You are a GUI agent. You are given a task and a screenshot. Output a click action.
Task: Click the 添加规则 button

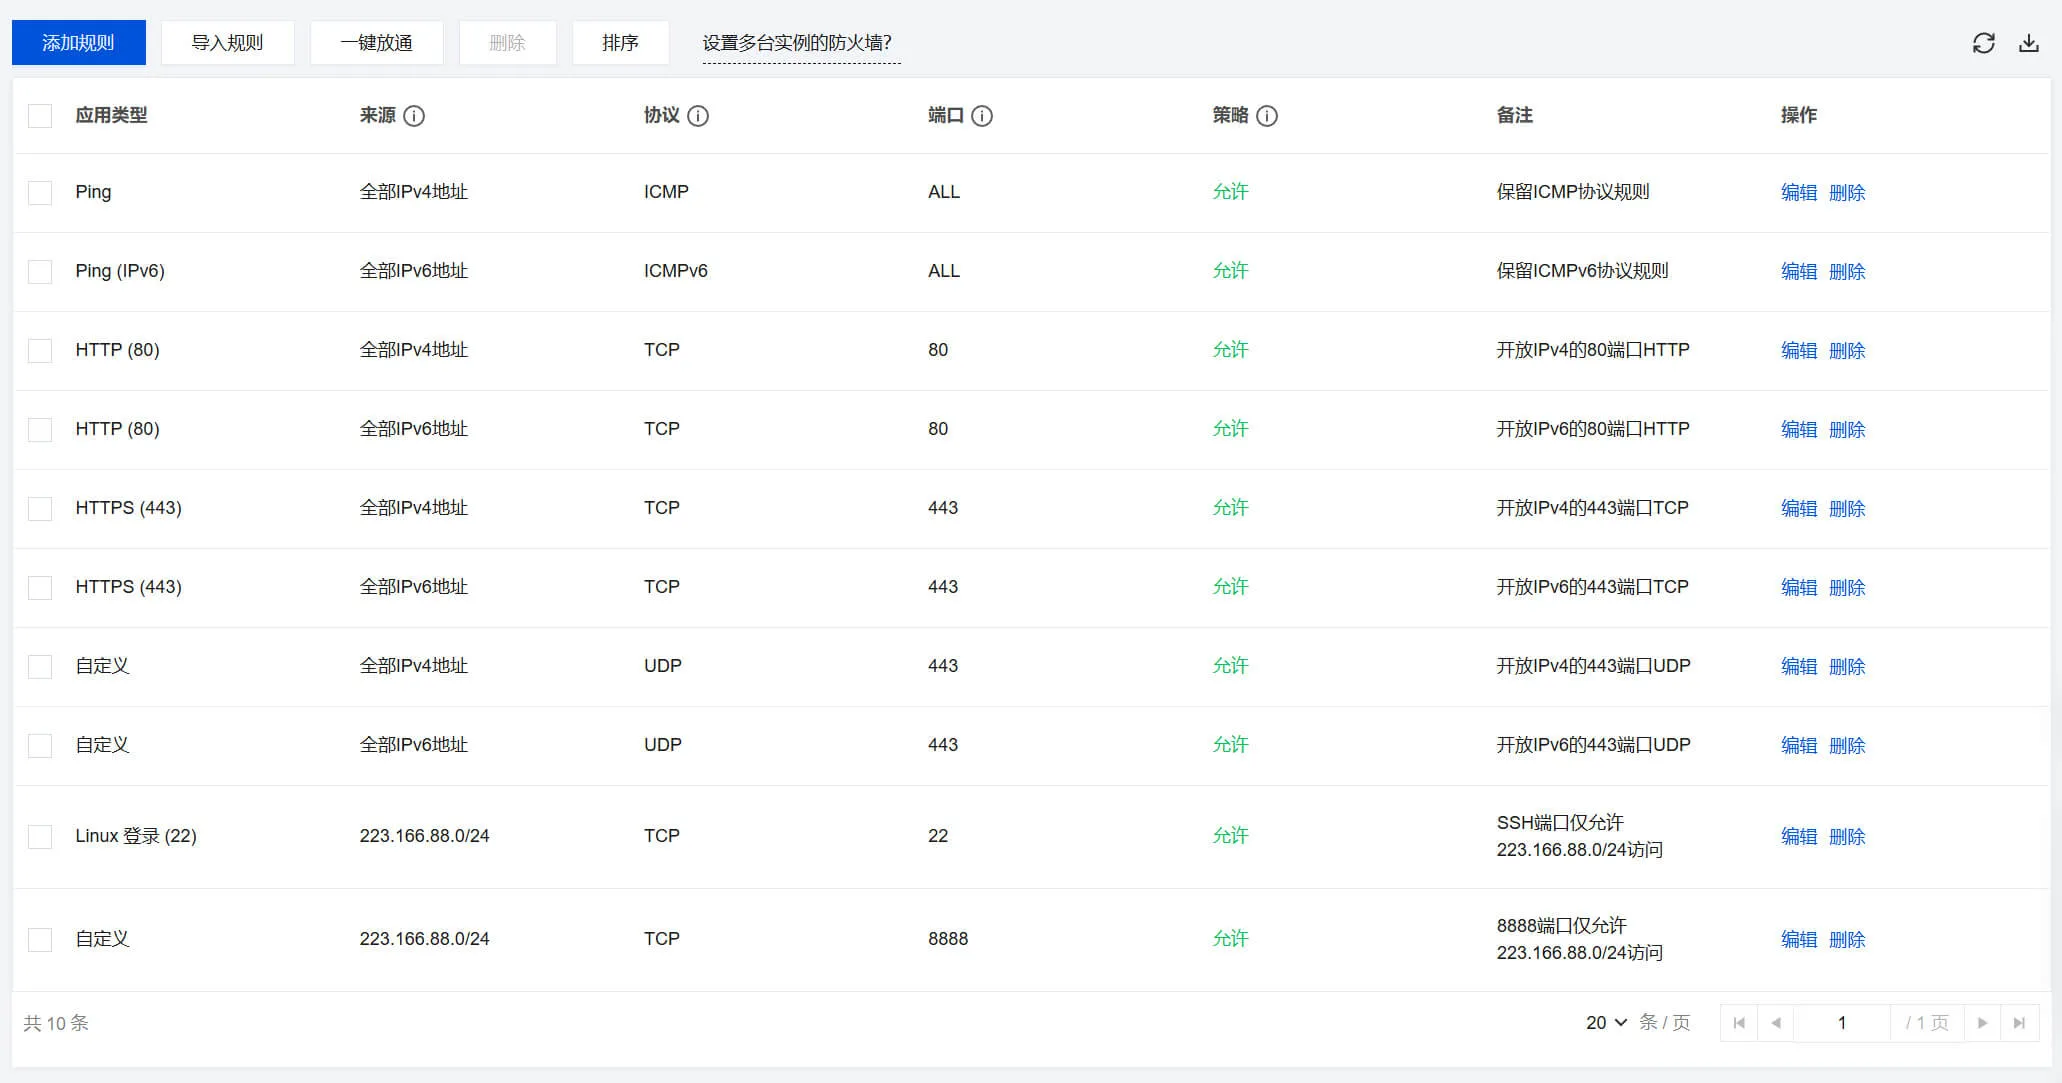[x=78, y=43]
